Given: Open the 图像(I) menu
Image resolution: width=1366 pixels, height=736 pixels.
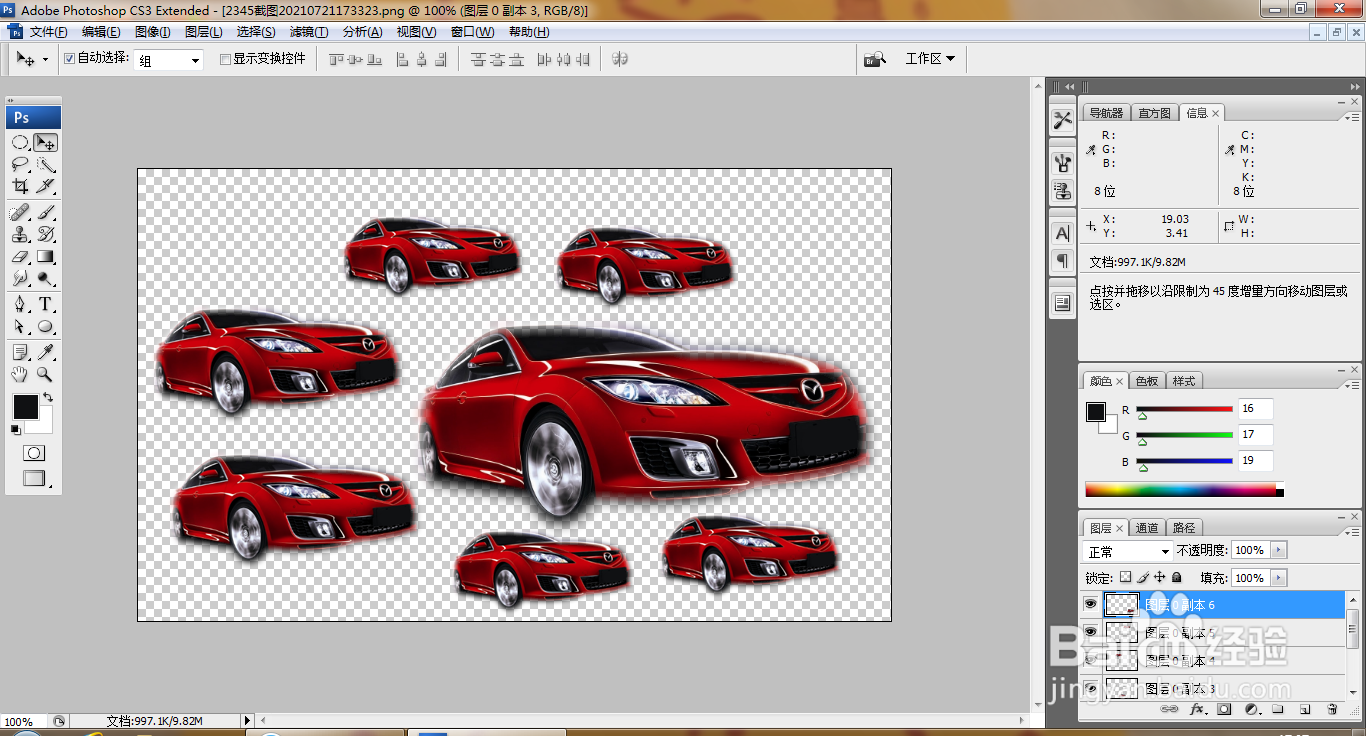Looking at the screenshot, I should click(153, 32).
